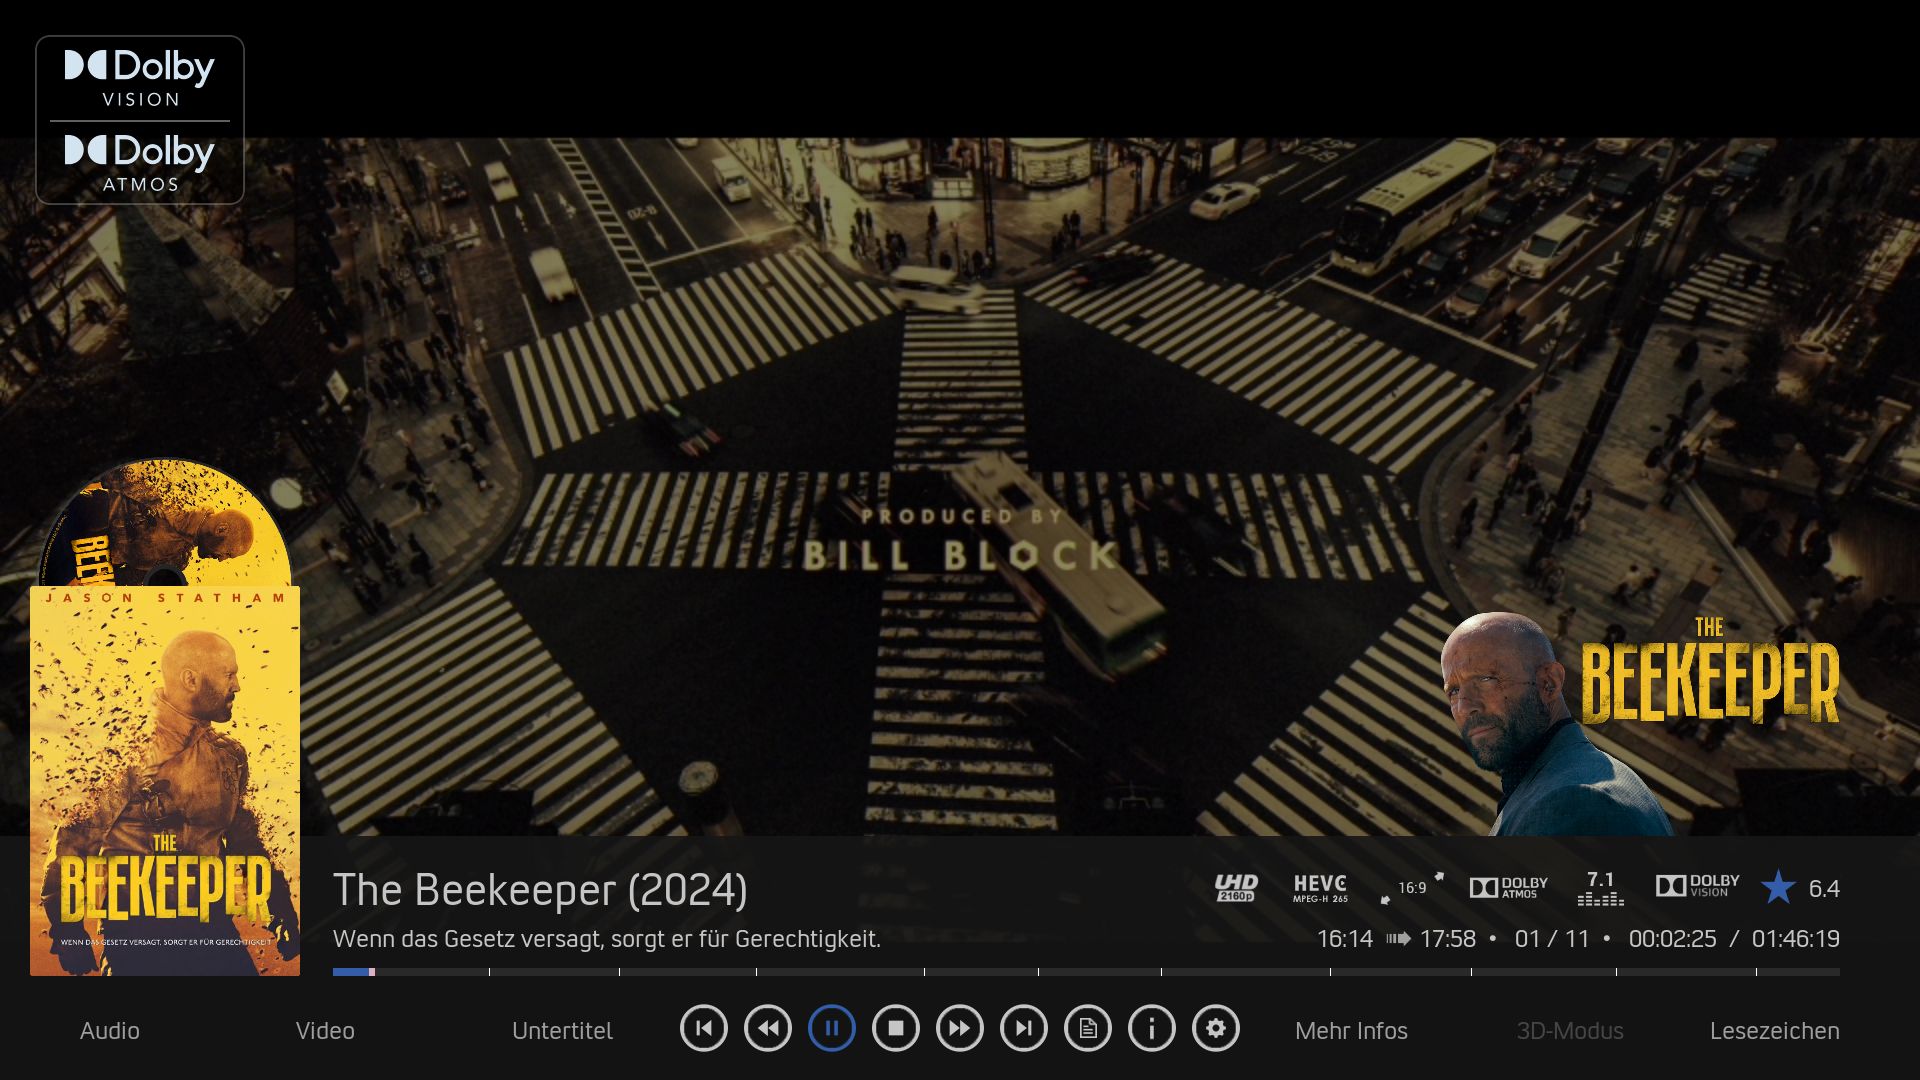Show the video info icon
The image size is (1920, 1080).
(1152, 1028)
